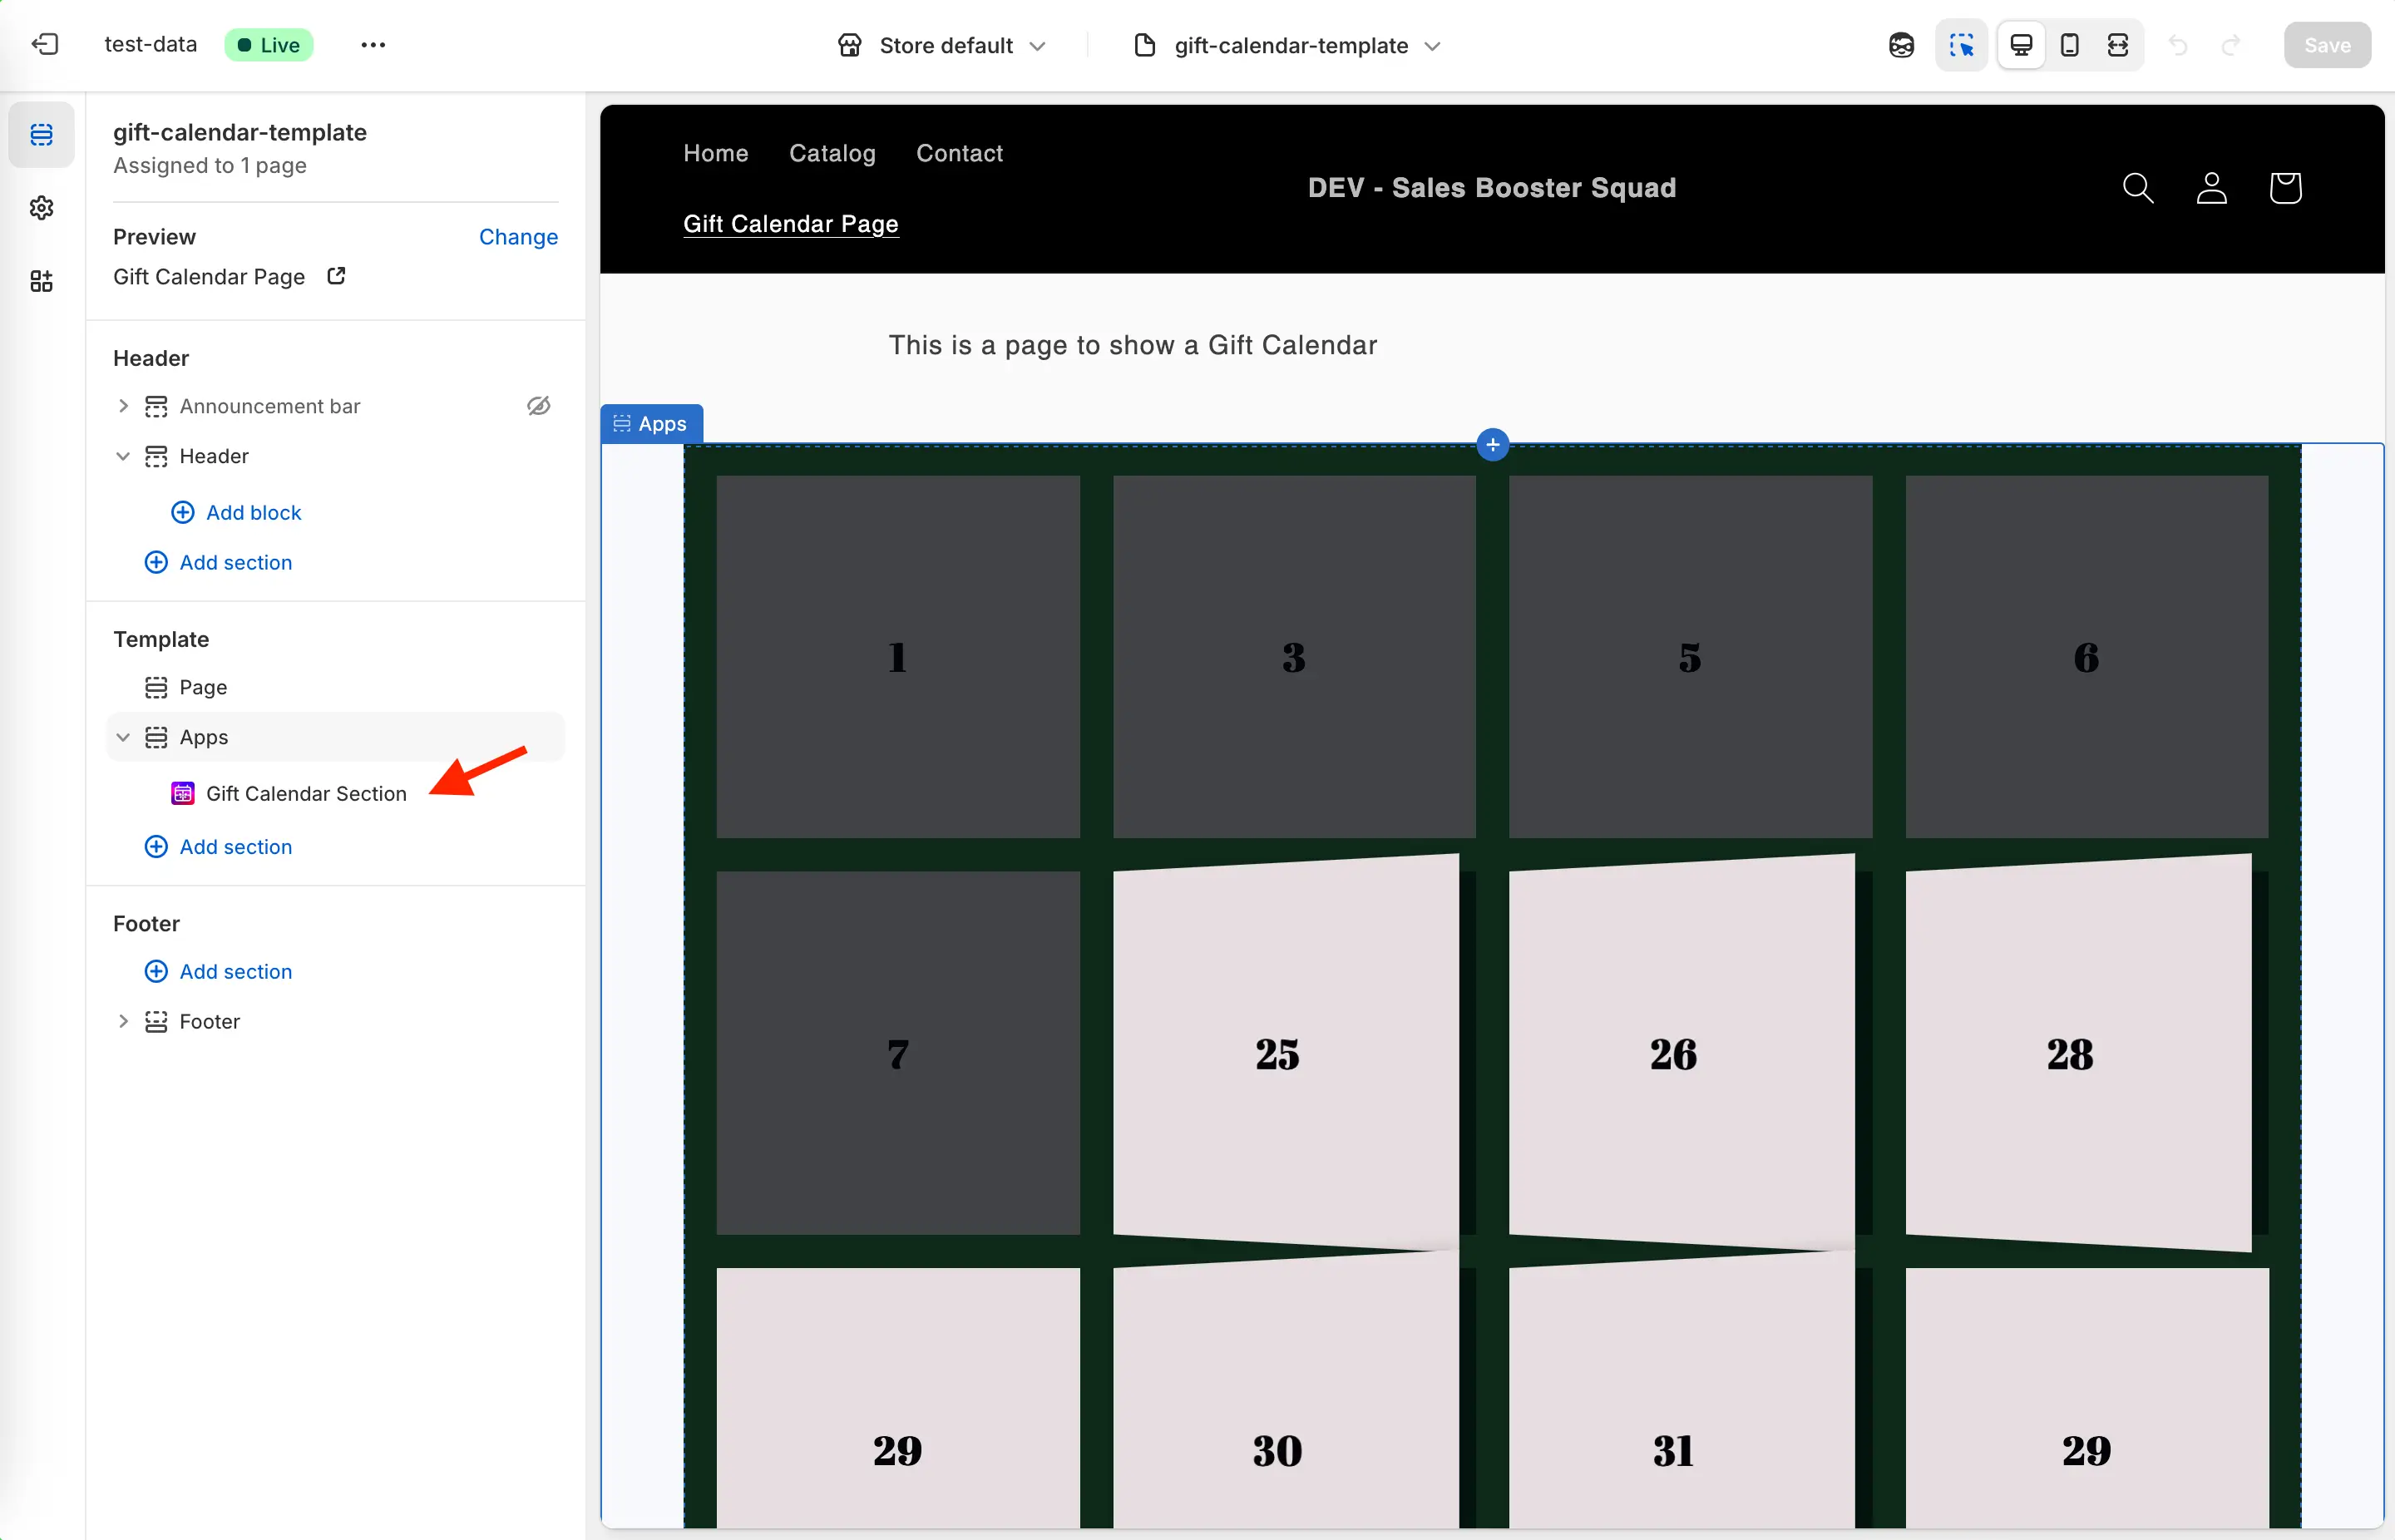Click the test-data theme name
Image resolution: width=2395 pixels, height=1540 pixels.
(150, 45)
